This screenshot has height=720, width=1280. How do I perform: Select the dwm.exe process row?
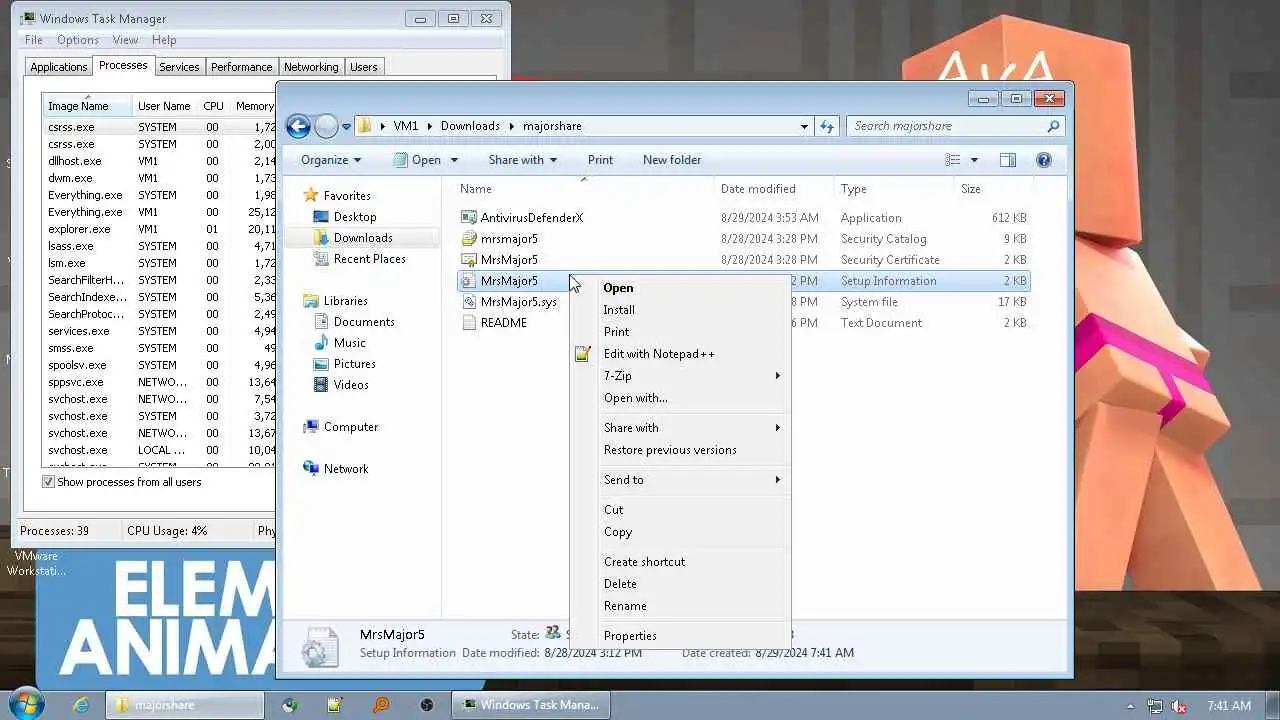(x=160, y=178)
